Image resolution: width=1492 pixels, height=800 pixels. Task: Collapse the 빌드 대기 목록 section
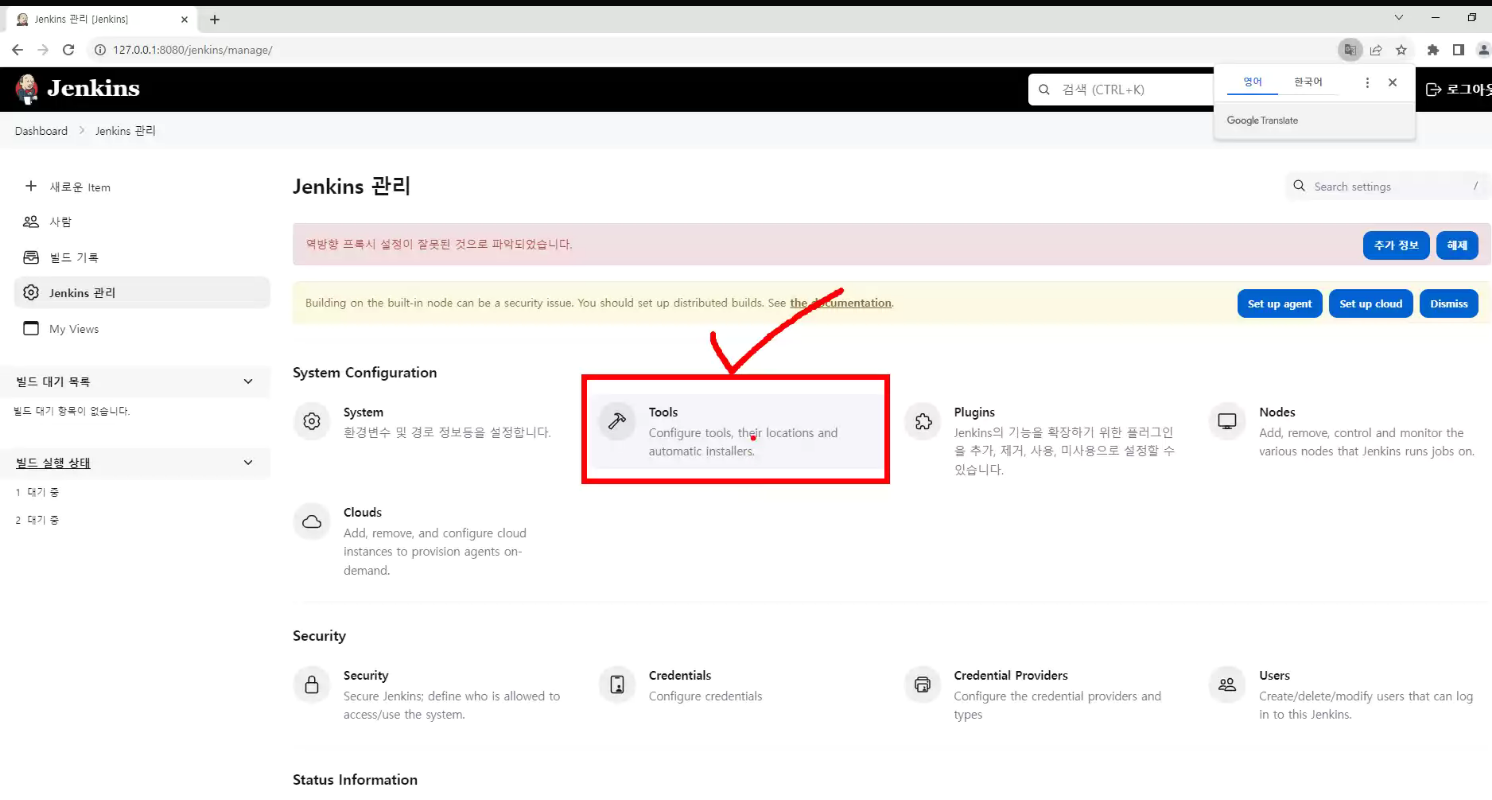249,381
